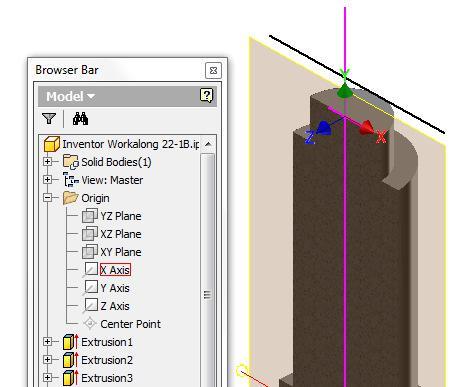Click the Y Axis icon
464x387 pixels.
coord(90,288)
